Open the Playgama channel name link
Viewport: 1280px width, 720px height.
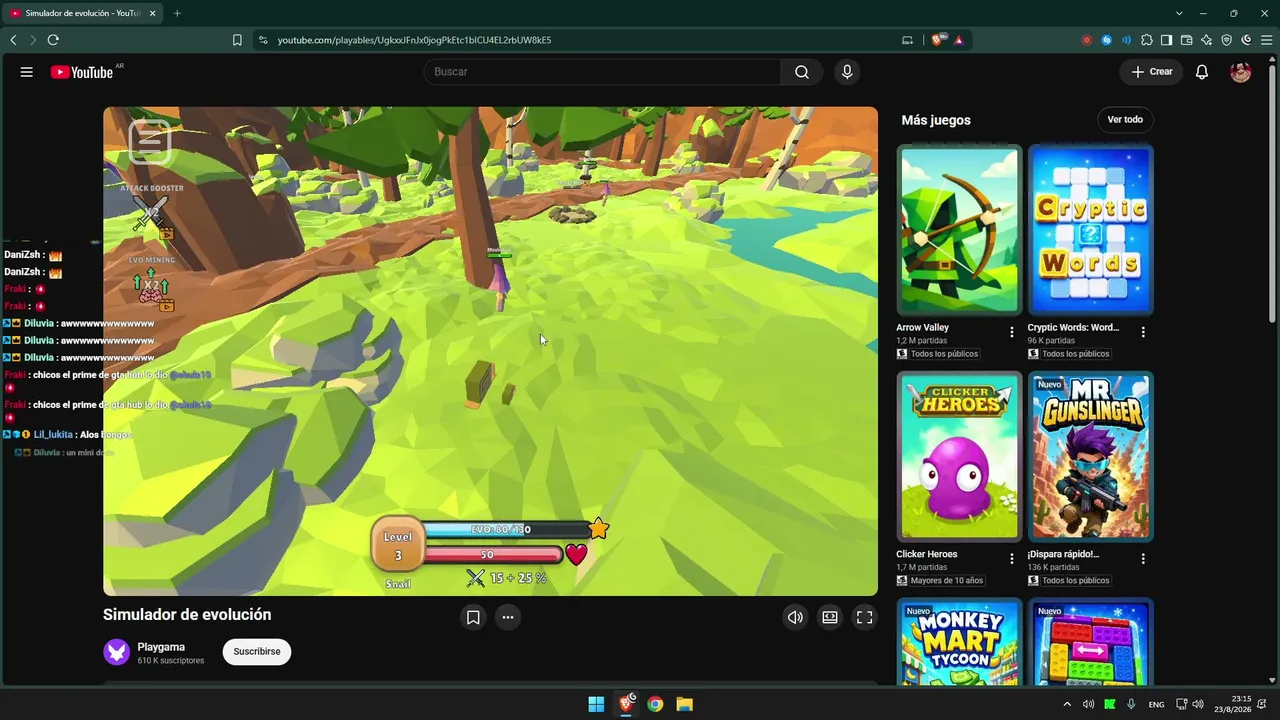(161, 647)
